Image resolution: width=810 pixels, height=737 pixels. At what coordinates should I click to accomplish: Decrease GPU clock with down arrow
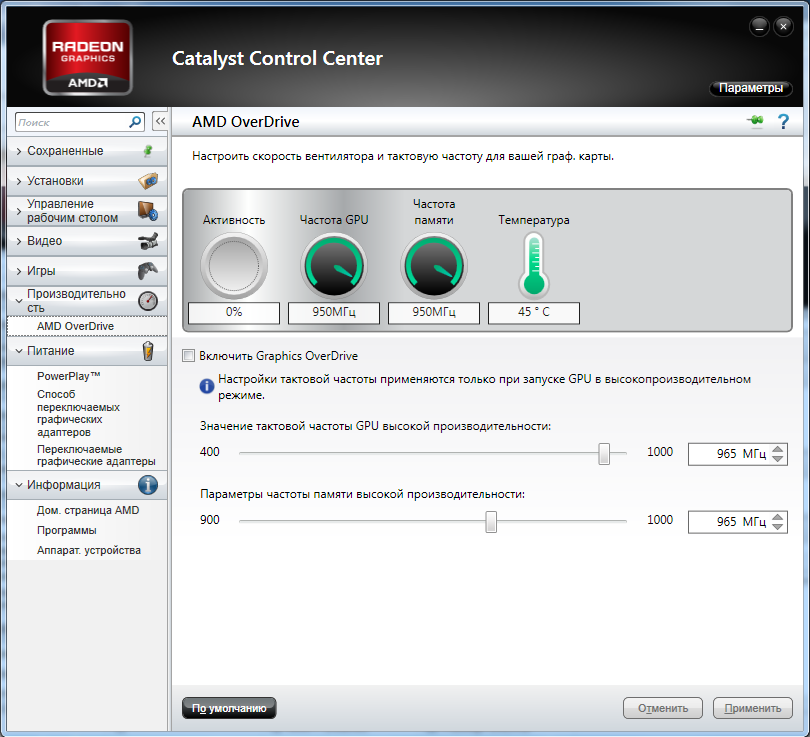(x=777, y=459)
